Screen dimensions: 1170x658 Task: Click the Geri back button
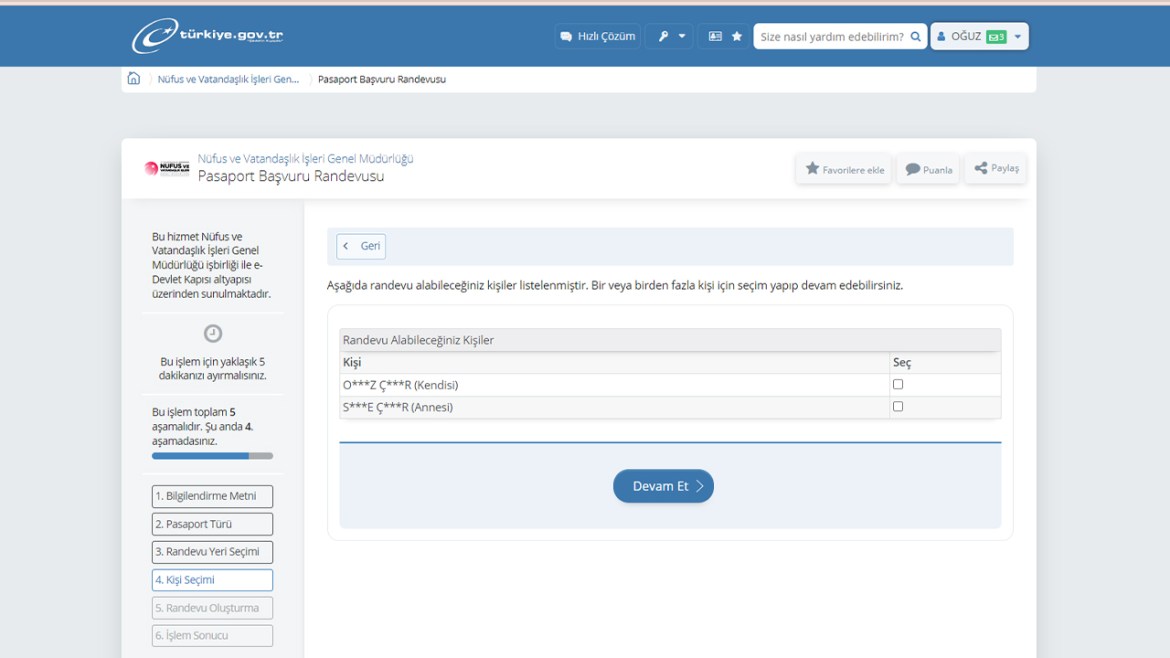(361, 246)
